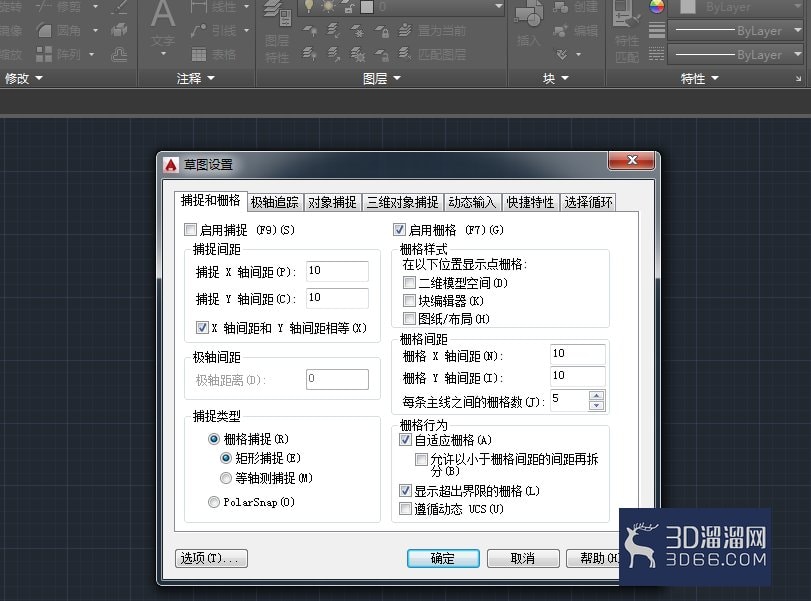Click Match Layer (匹配图层) icon
811x601 pixels.
(405, 54)
